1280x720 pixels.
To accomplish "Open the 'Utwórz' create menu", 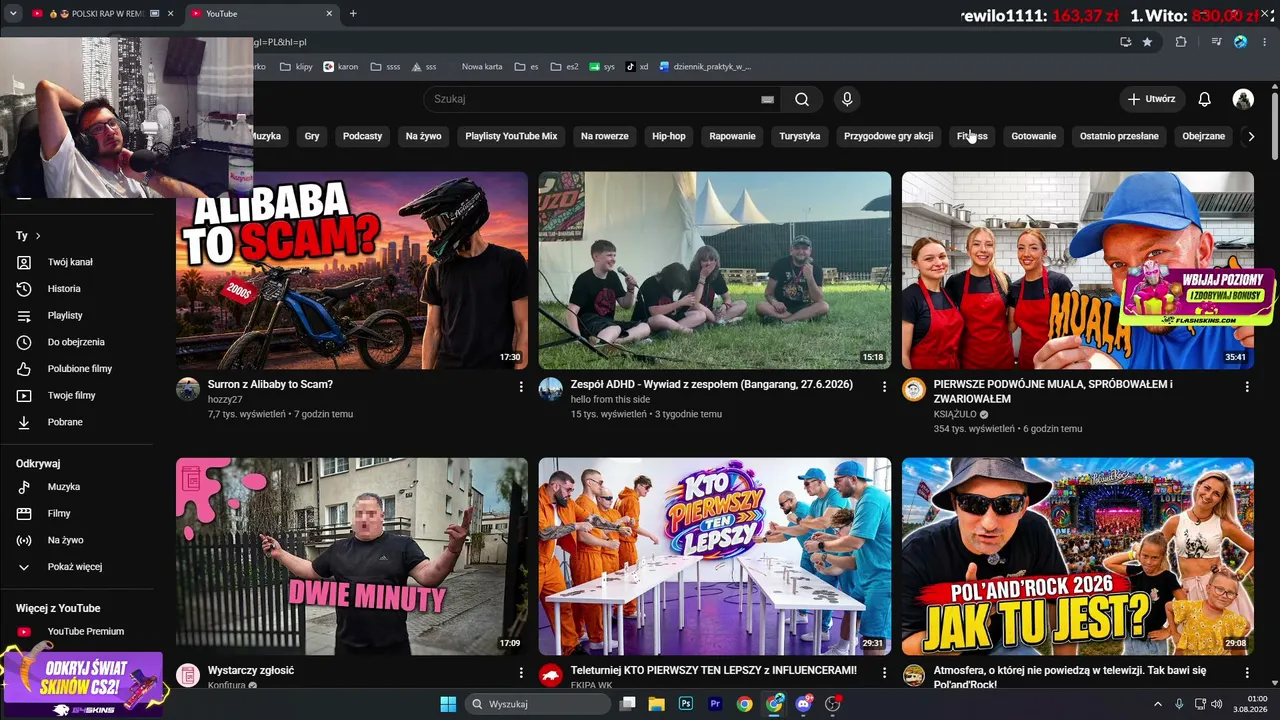I will [x=1152, y=99].
